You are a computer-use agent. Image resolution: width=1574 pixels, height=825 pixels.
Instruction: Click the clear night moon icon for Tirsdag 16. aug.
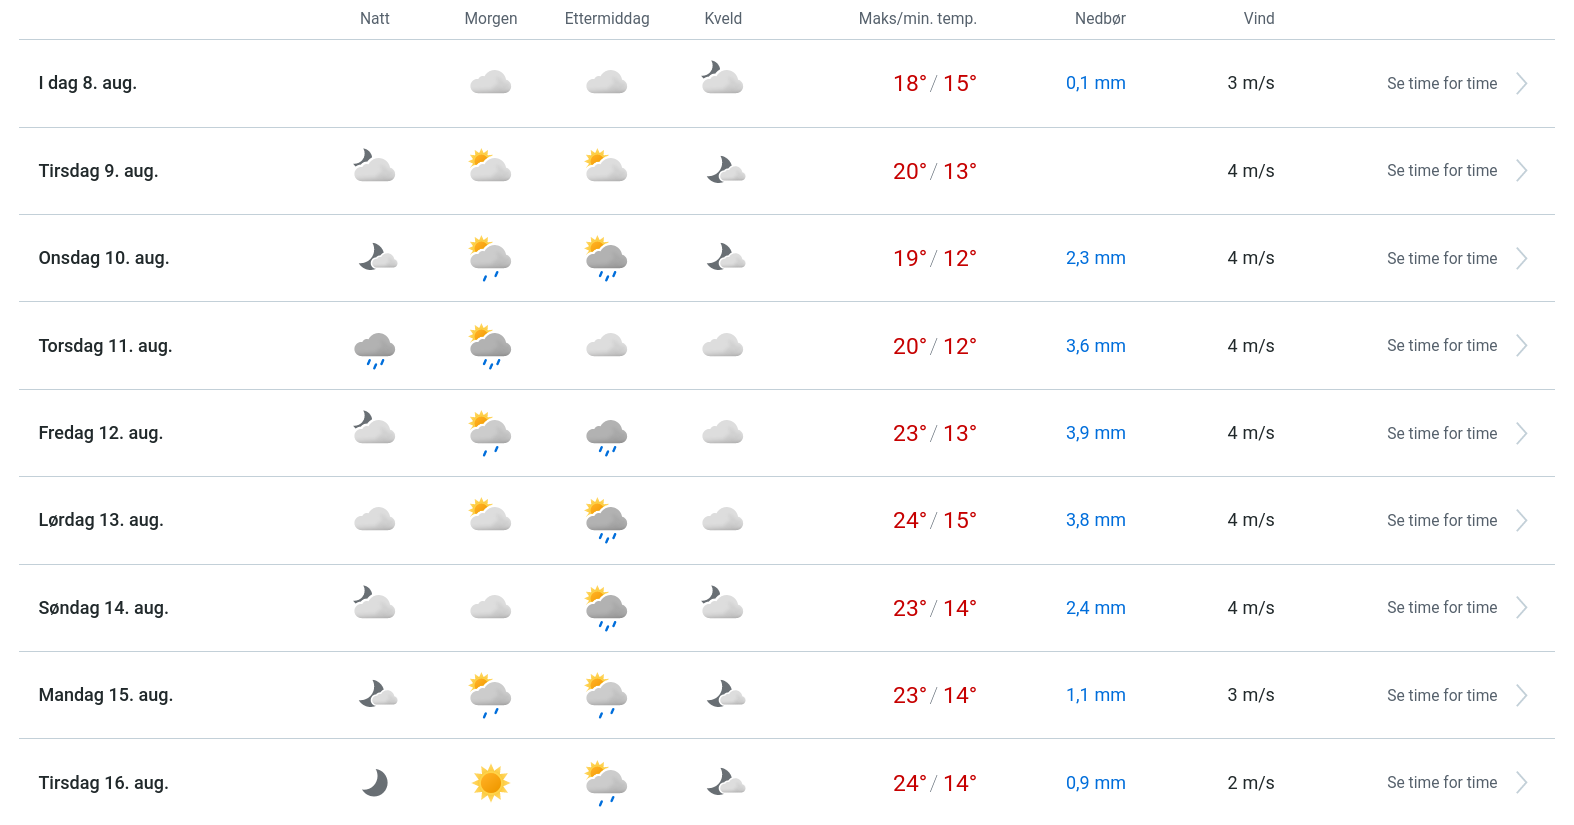point(375,783)
